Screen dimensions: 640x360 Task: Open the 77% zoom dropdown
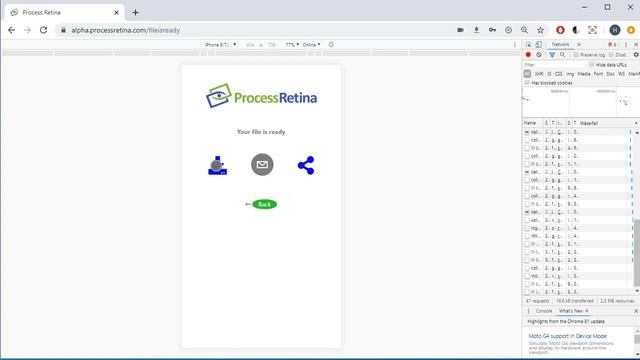pyautogui.click(x=292, y=44)
